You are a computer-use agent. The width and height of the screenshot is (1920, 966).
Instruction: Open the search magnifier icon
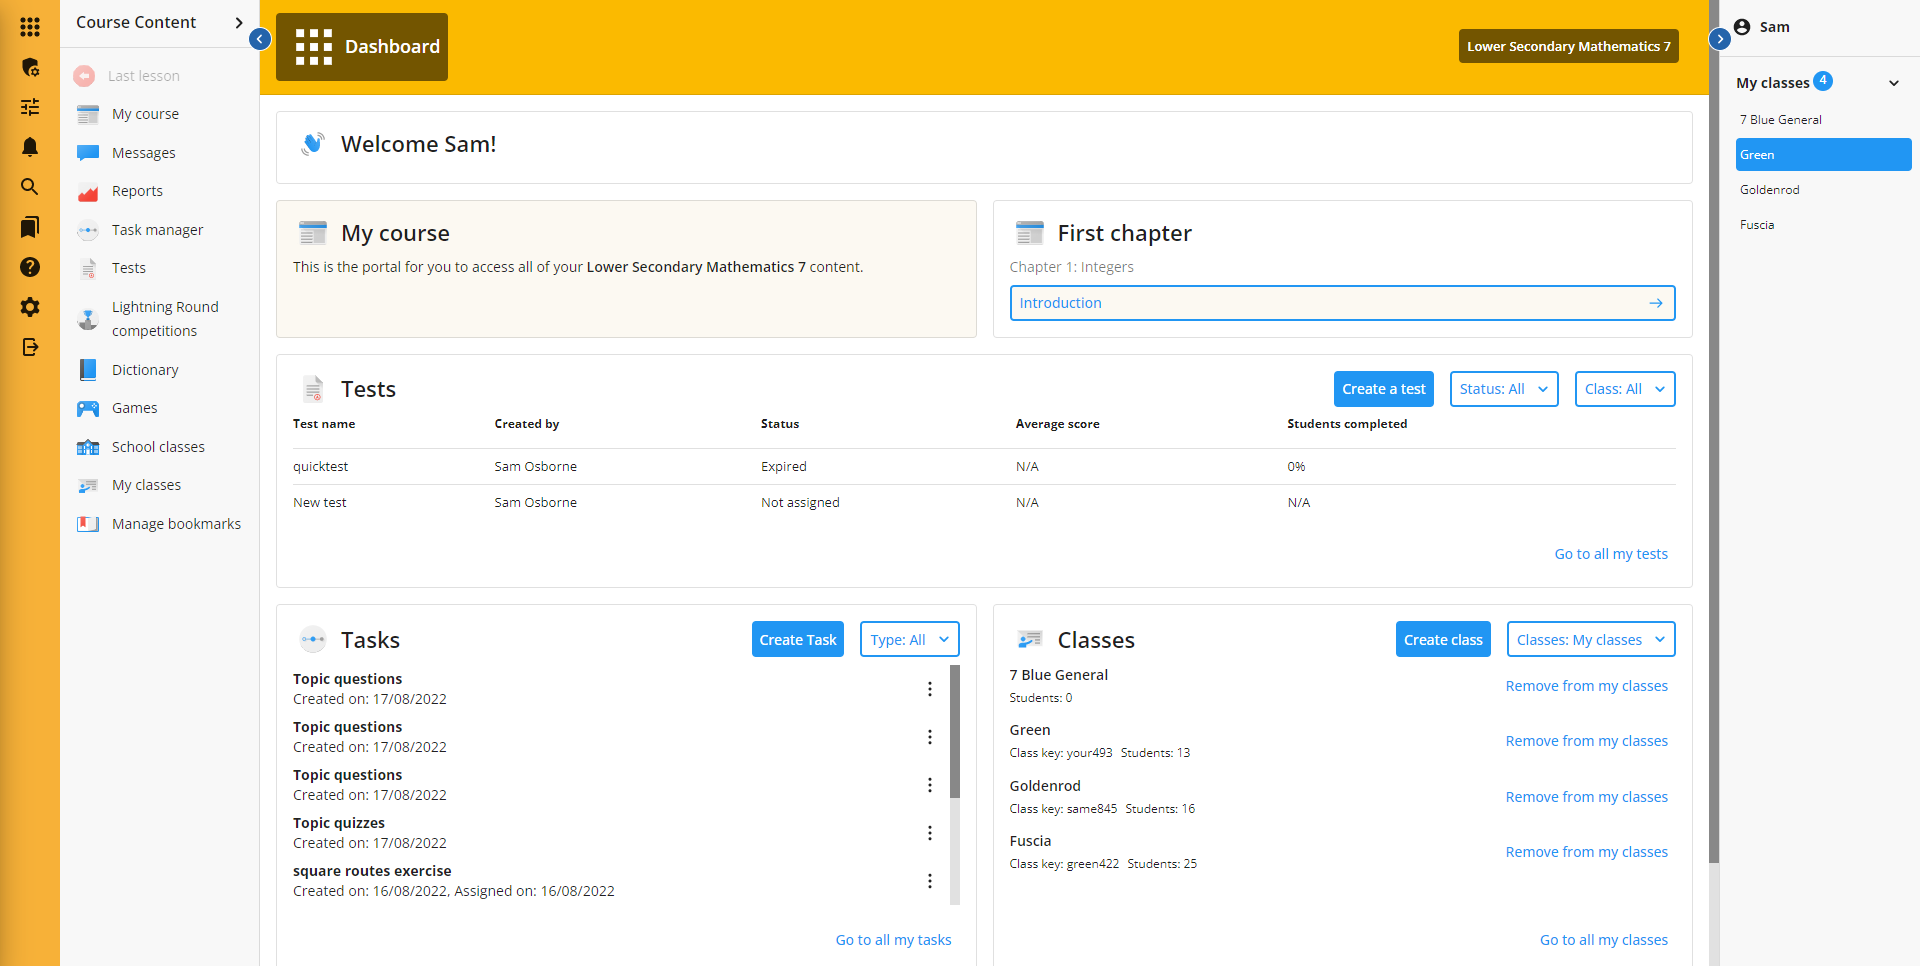click(30, 187)
